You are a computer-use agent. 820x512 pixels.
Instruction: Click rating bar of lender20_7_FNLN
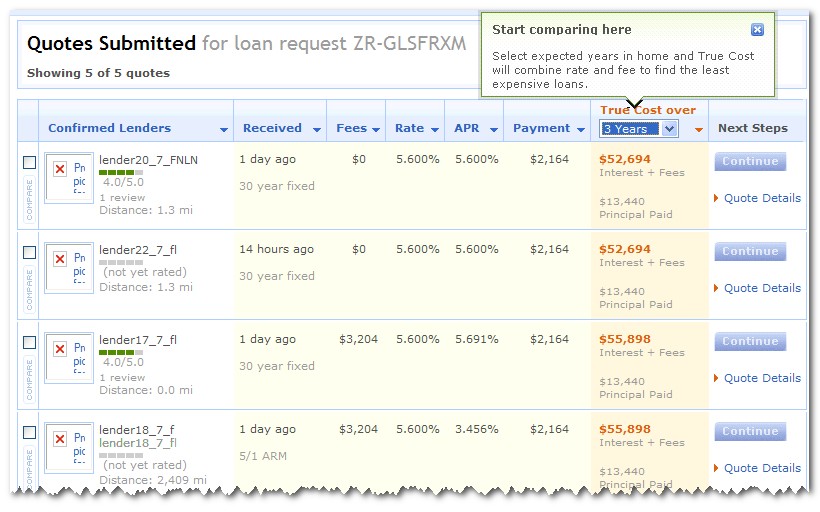coord(121,172)
